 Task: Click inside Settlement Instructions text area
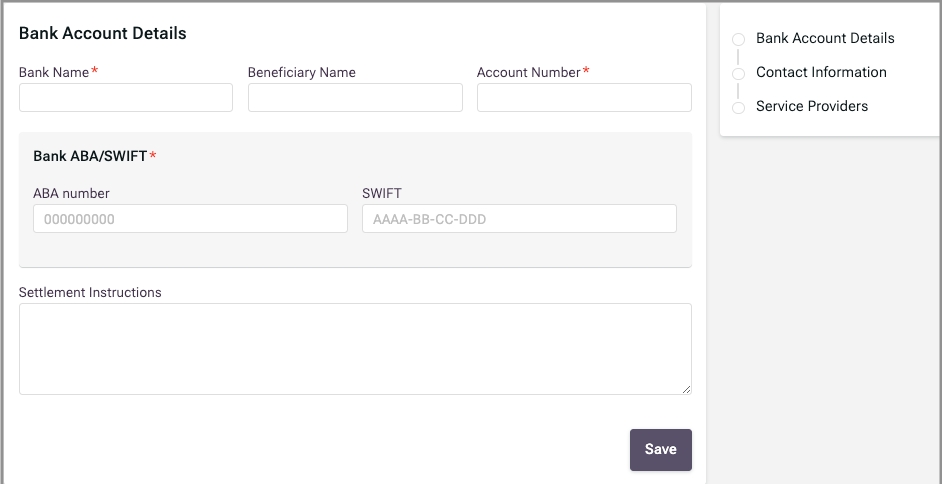(355, 348)
